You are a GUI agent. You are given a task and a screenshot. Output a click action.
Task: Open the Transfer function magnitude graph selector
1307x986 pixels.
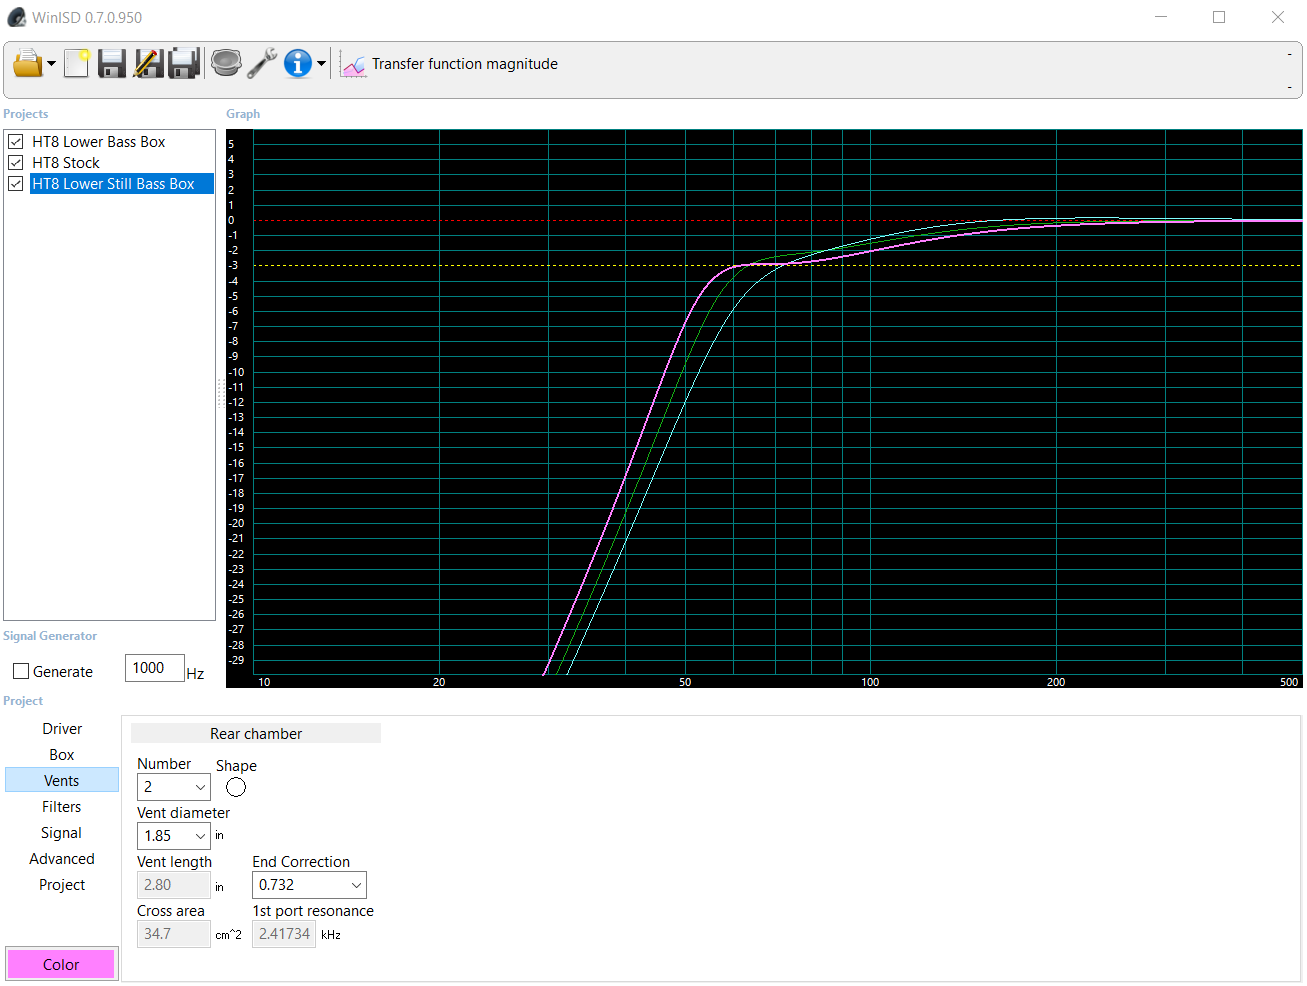tap(465, 64)
